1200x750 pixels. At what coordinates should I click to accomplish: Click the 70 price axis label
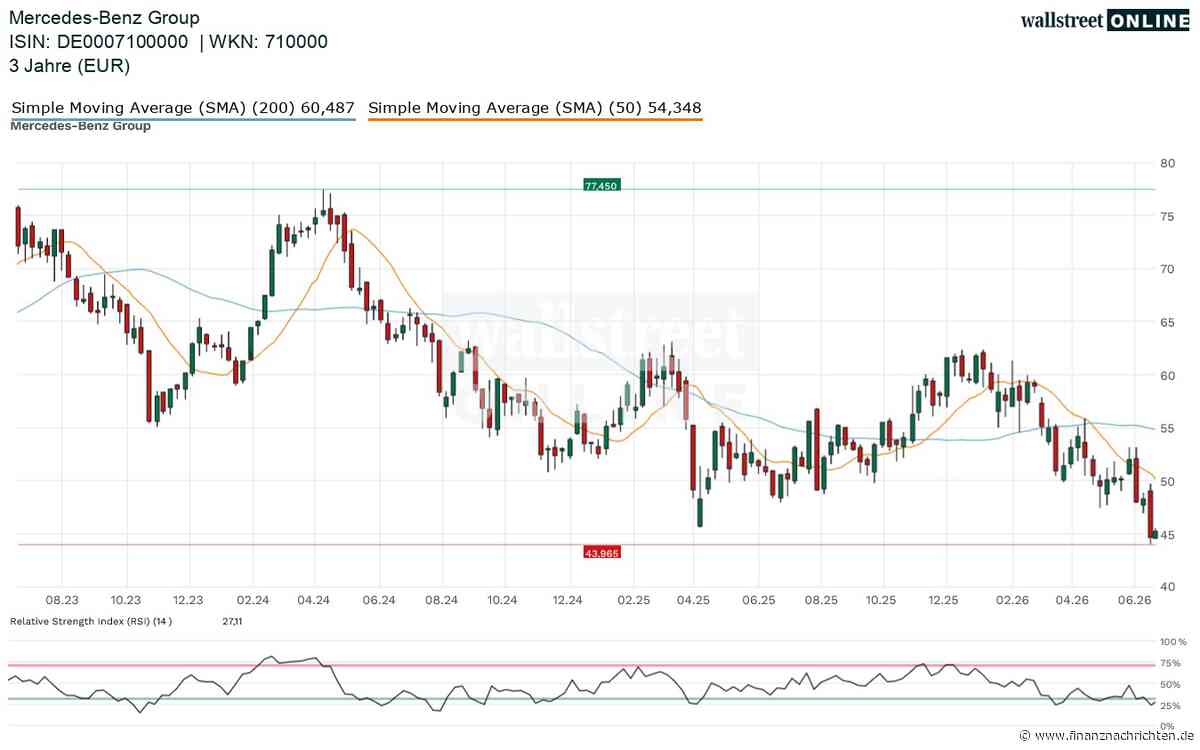click(1167, 268)
